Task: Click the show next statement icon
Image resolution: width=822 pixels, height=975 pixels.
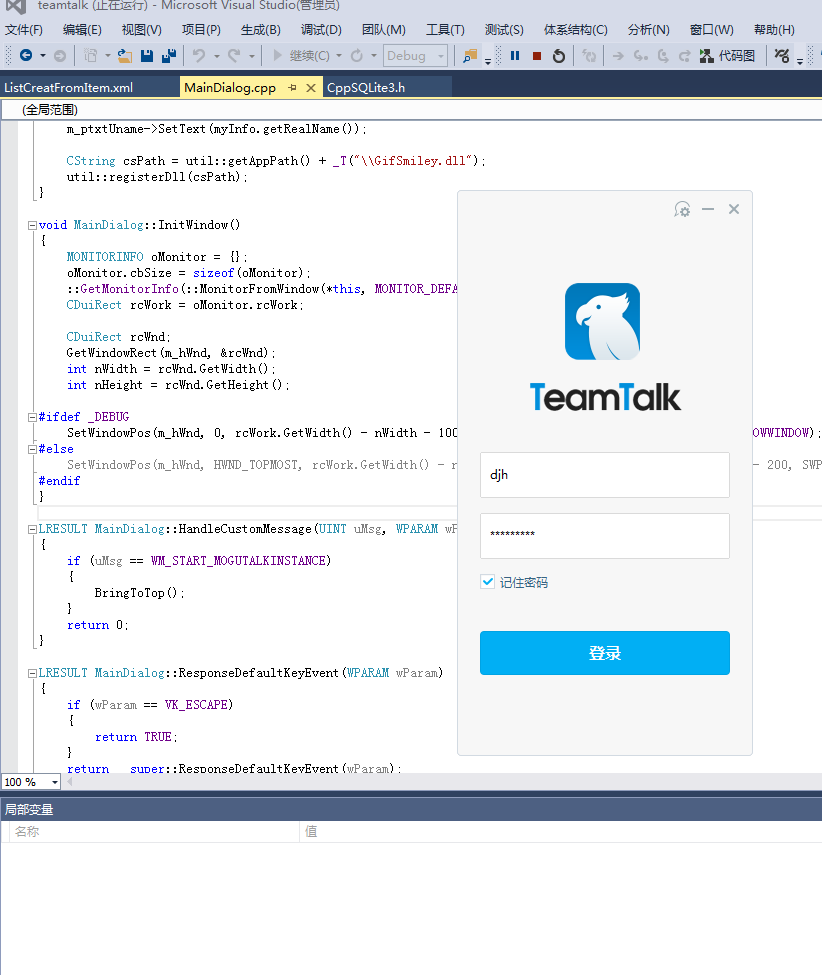Action: [618, 56]
